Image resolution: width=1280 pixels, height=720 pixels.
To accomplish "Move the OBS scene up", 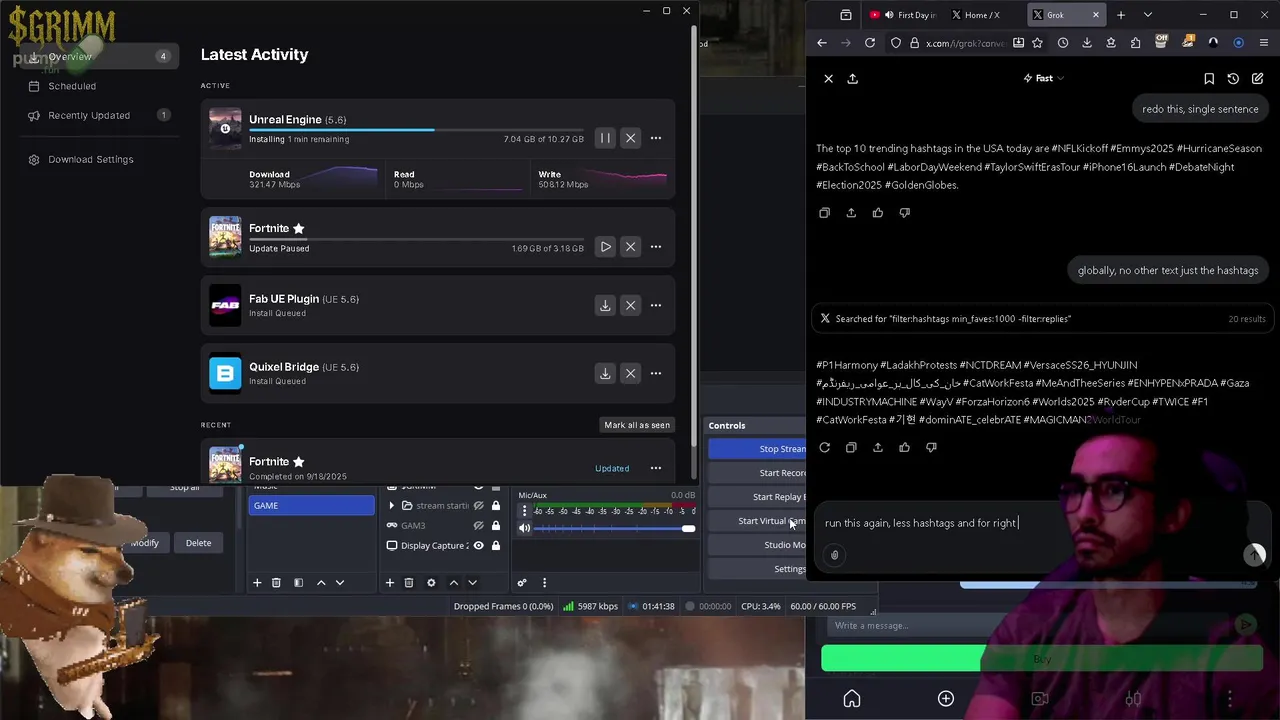I will (x=321, y=583).
